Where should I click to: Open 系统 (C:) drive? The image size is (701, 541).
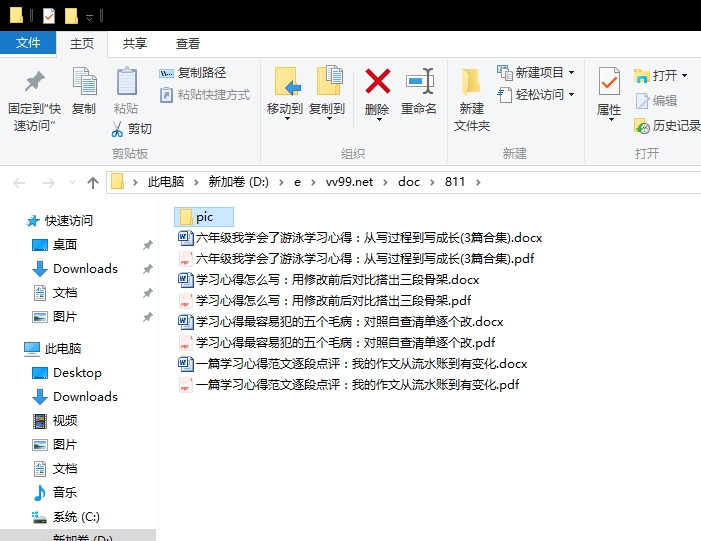tap(66, 517)
